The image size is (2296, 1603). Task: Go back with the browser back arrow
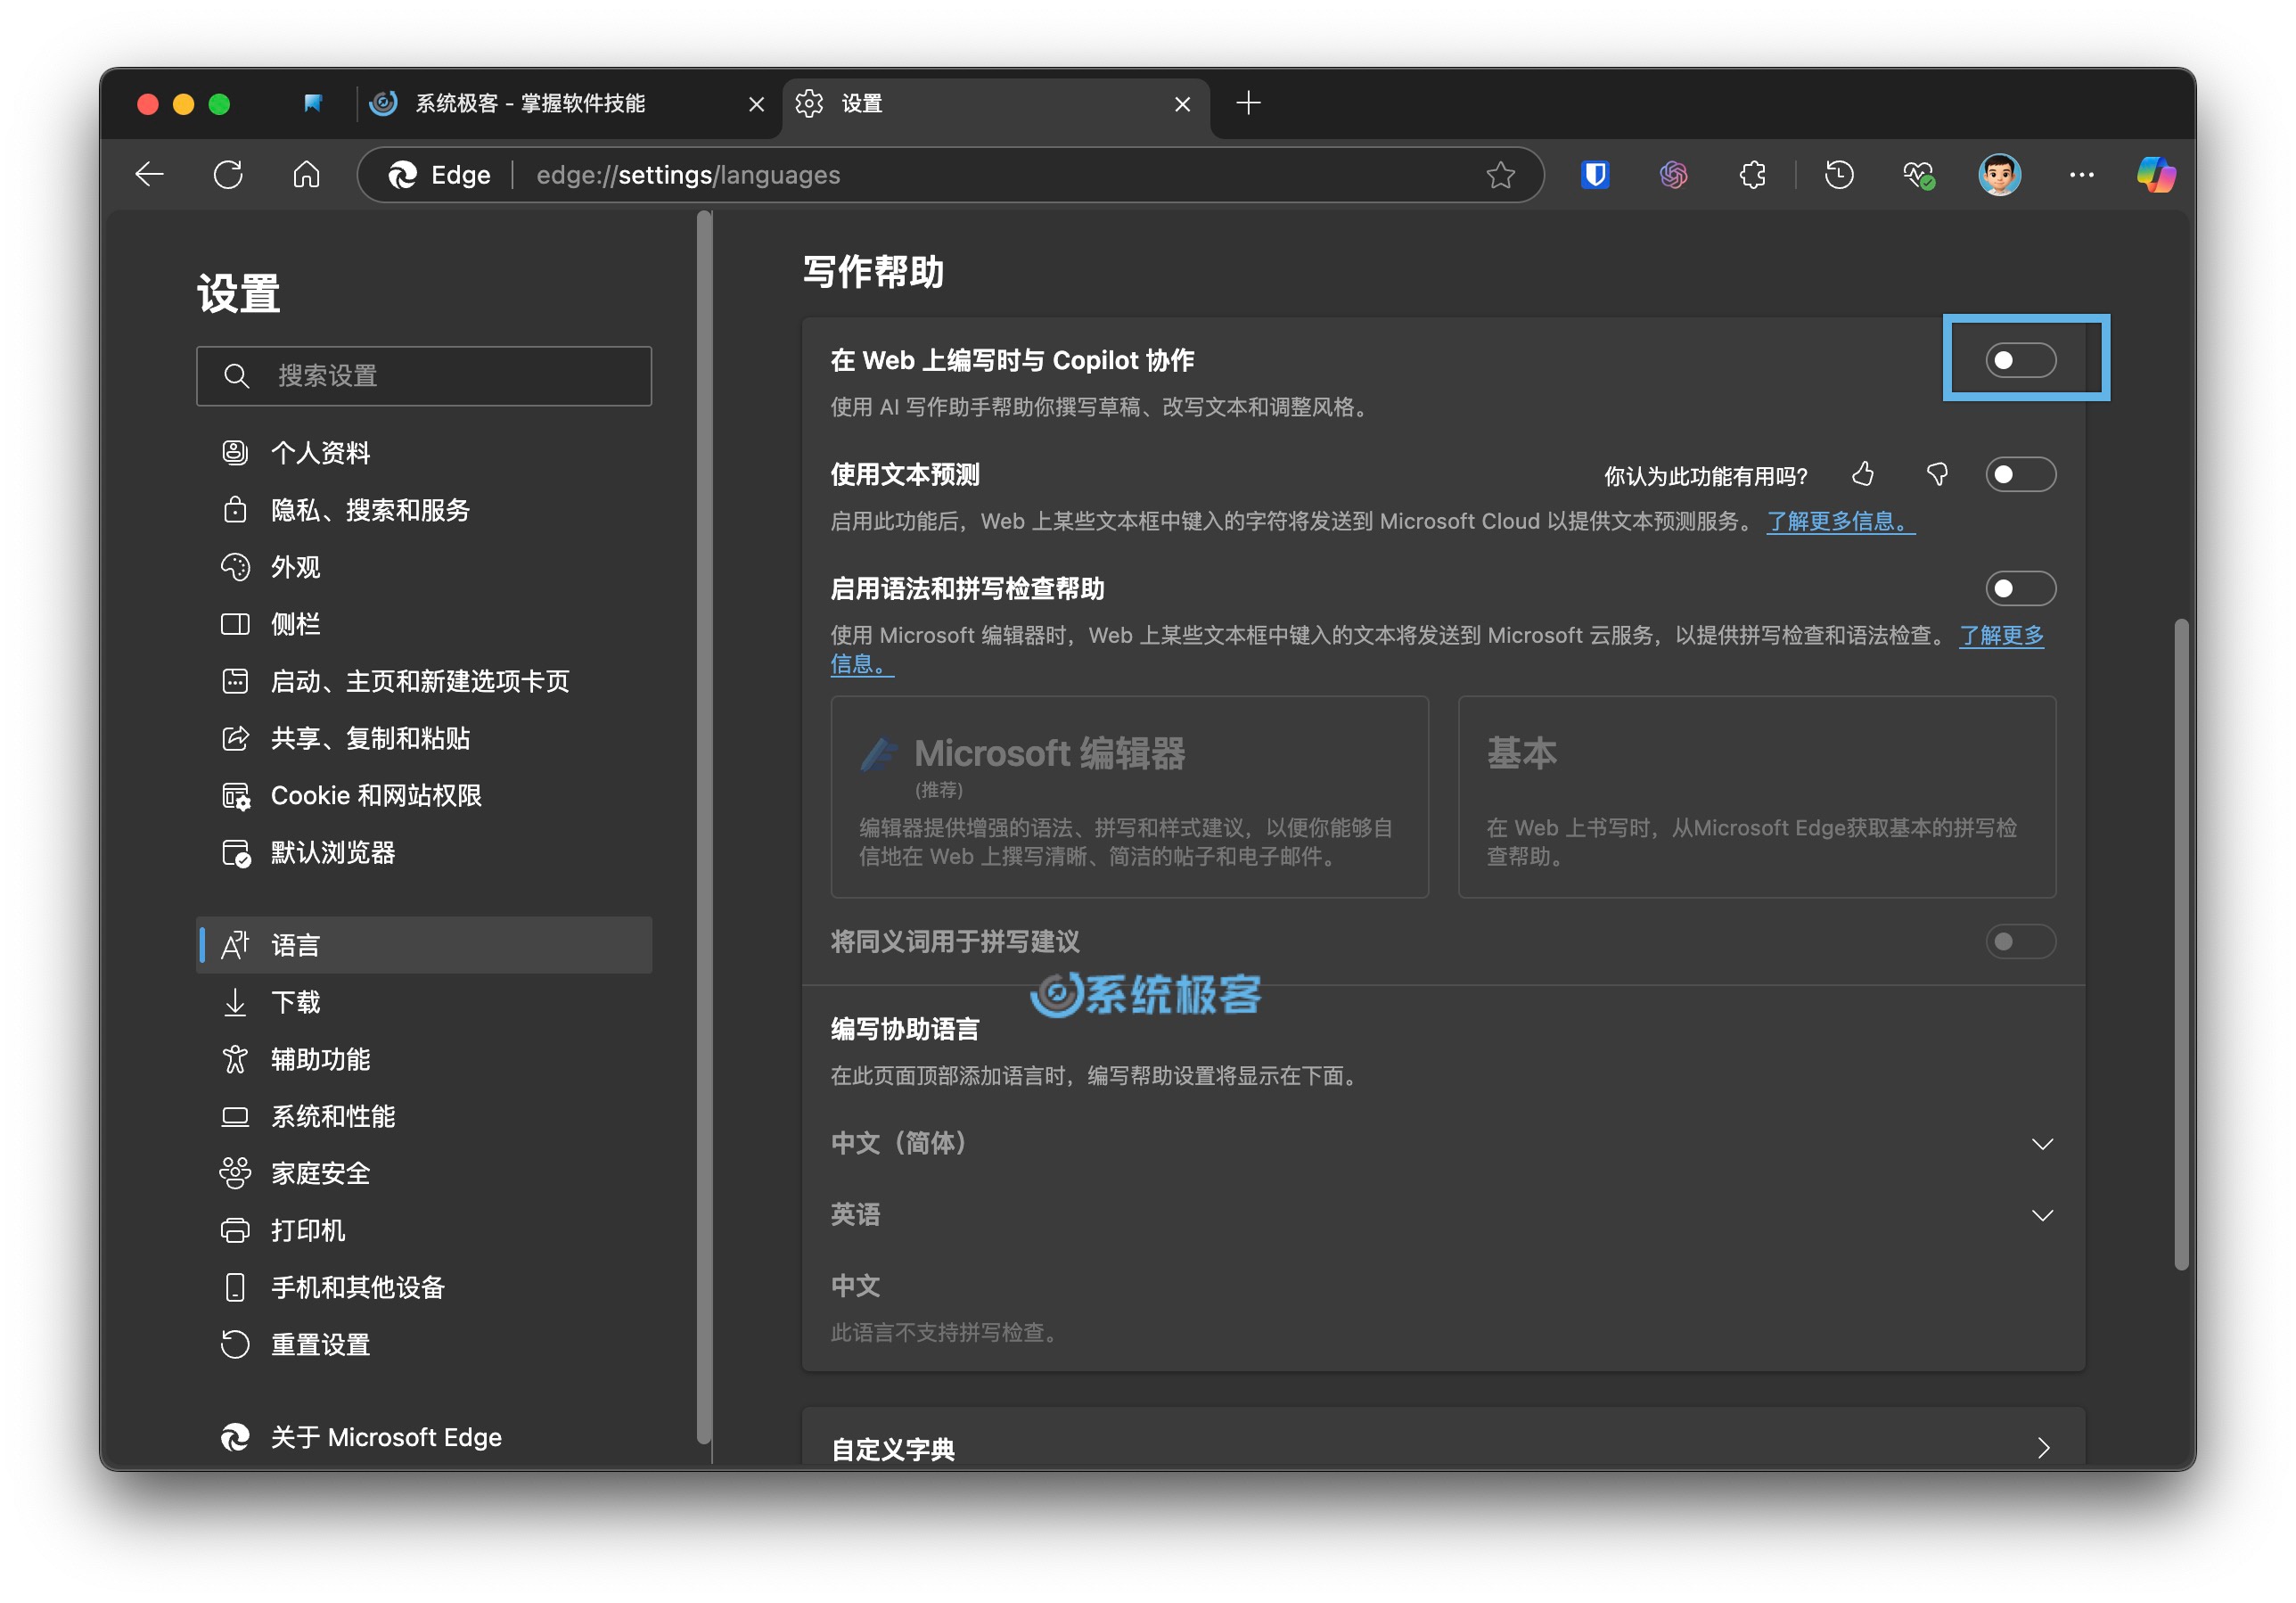click(150, 175)
